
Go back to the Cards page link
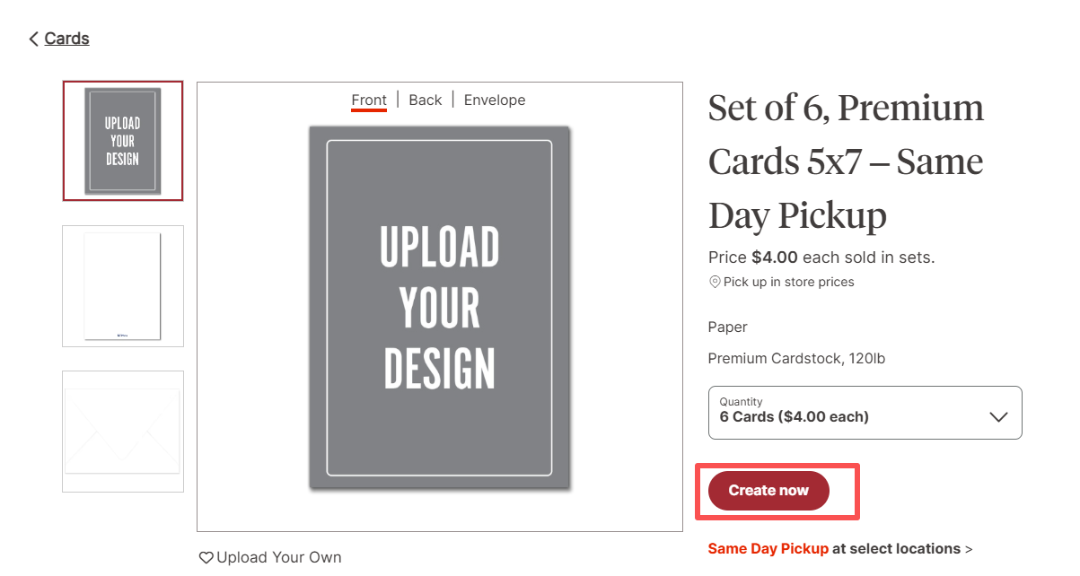tap(67, 39)
